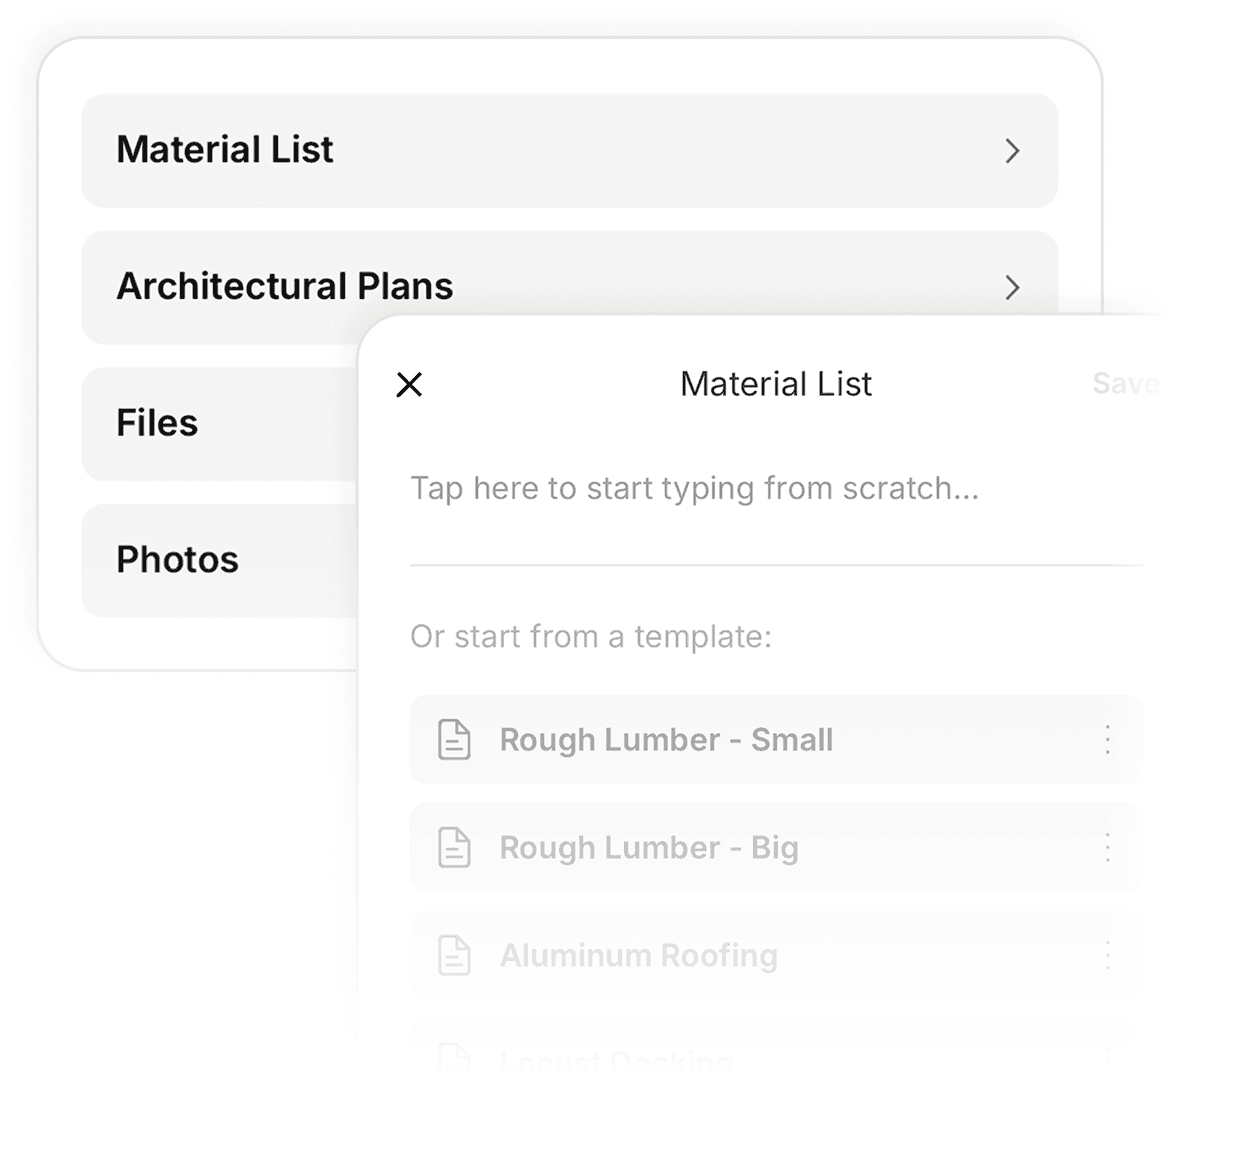The height and width of the screenshot is (1152, 1233).
Task: Open the three-dot menu for Rough Lumber - Small
Action: click(x=1107, y=740)
